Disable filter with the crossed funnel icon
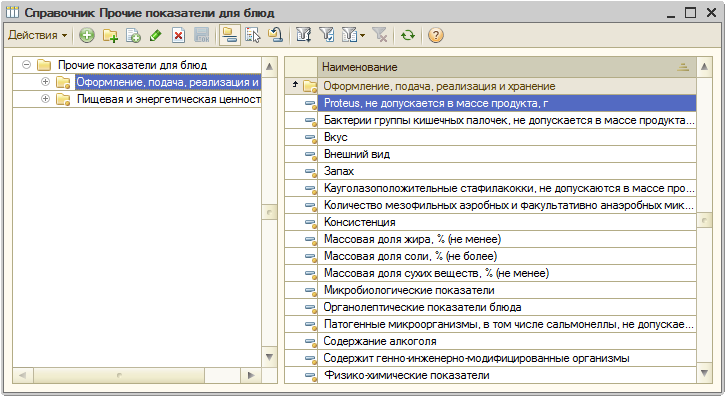This screenshot has height=396, width=725. [380, 35]
